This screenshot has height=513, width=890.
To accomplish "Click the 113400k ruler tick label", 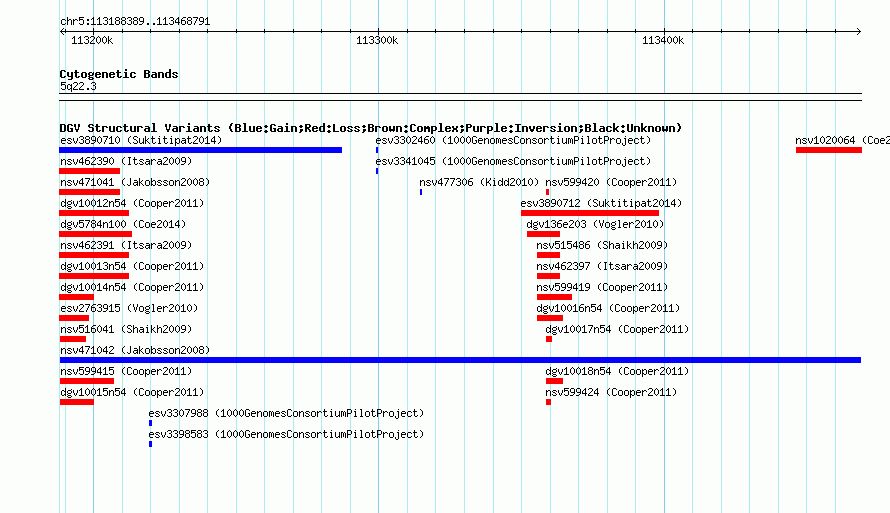I will click(x=663, y=40).
